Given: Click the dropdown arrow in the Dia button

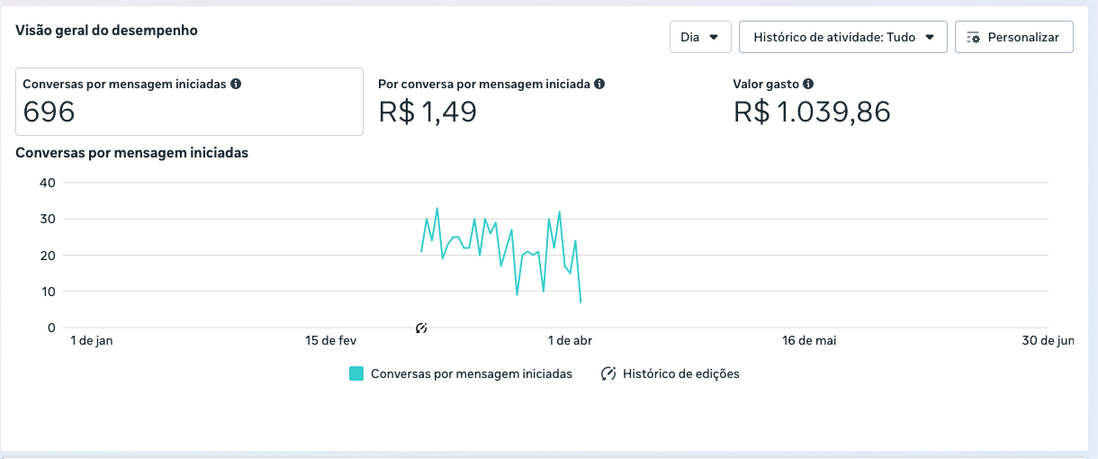Looking at the screenshot, I should pyautogui.click(x=714, y=38).
